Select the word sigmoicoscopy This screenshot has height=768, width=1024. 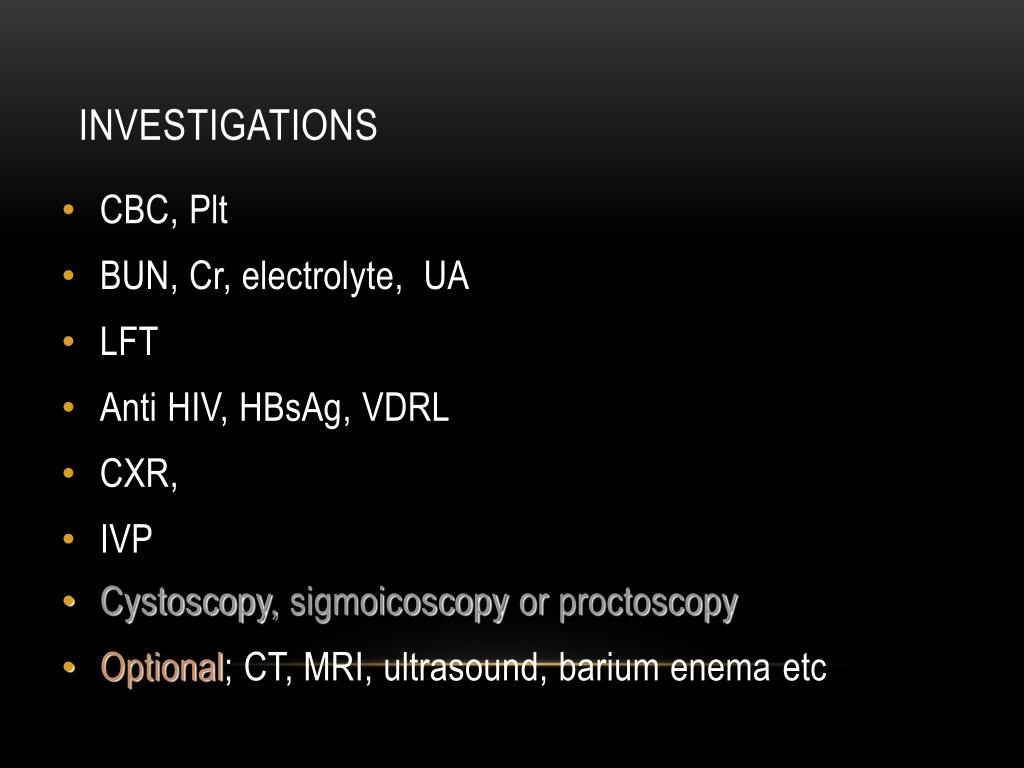pos(399,604)
